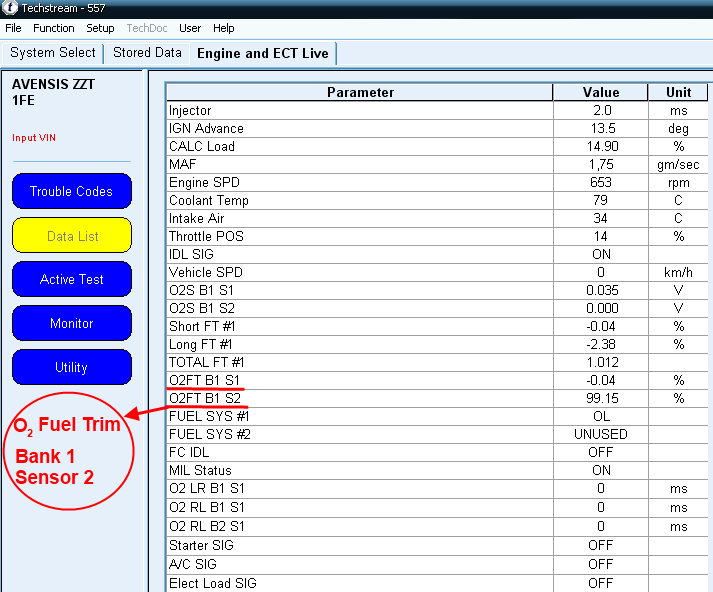
Task: Click the Value column header
Action: [x=601, y=92]
